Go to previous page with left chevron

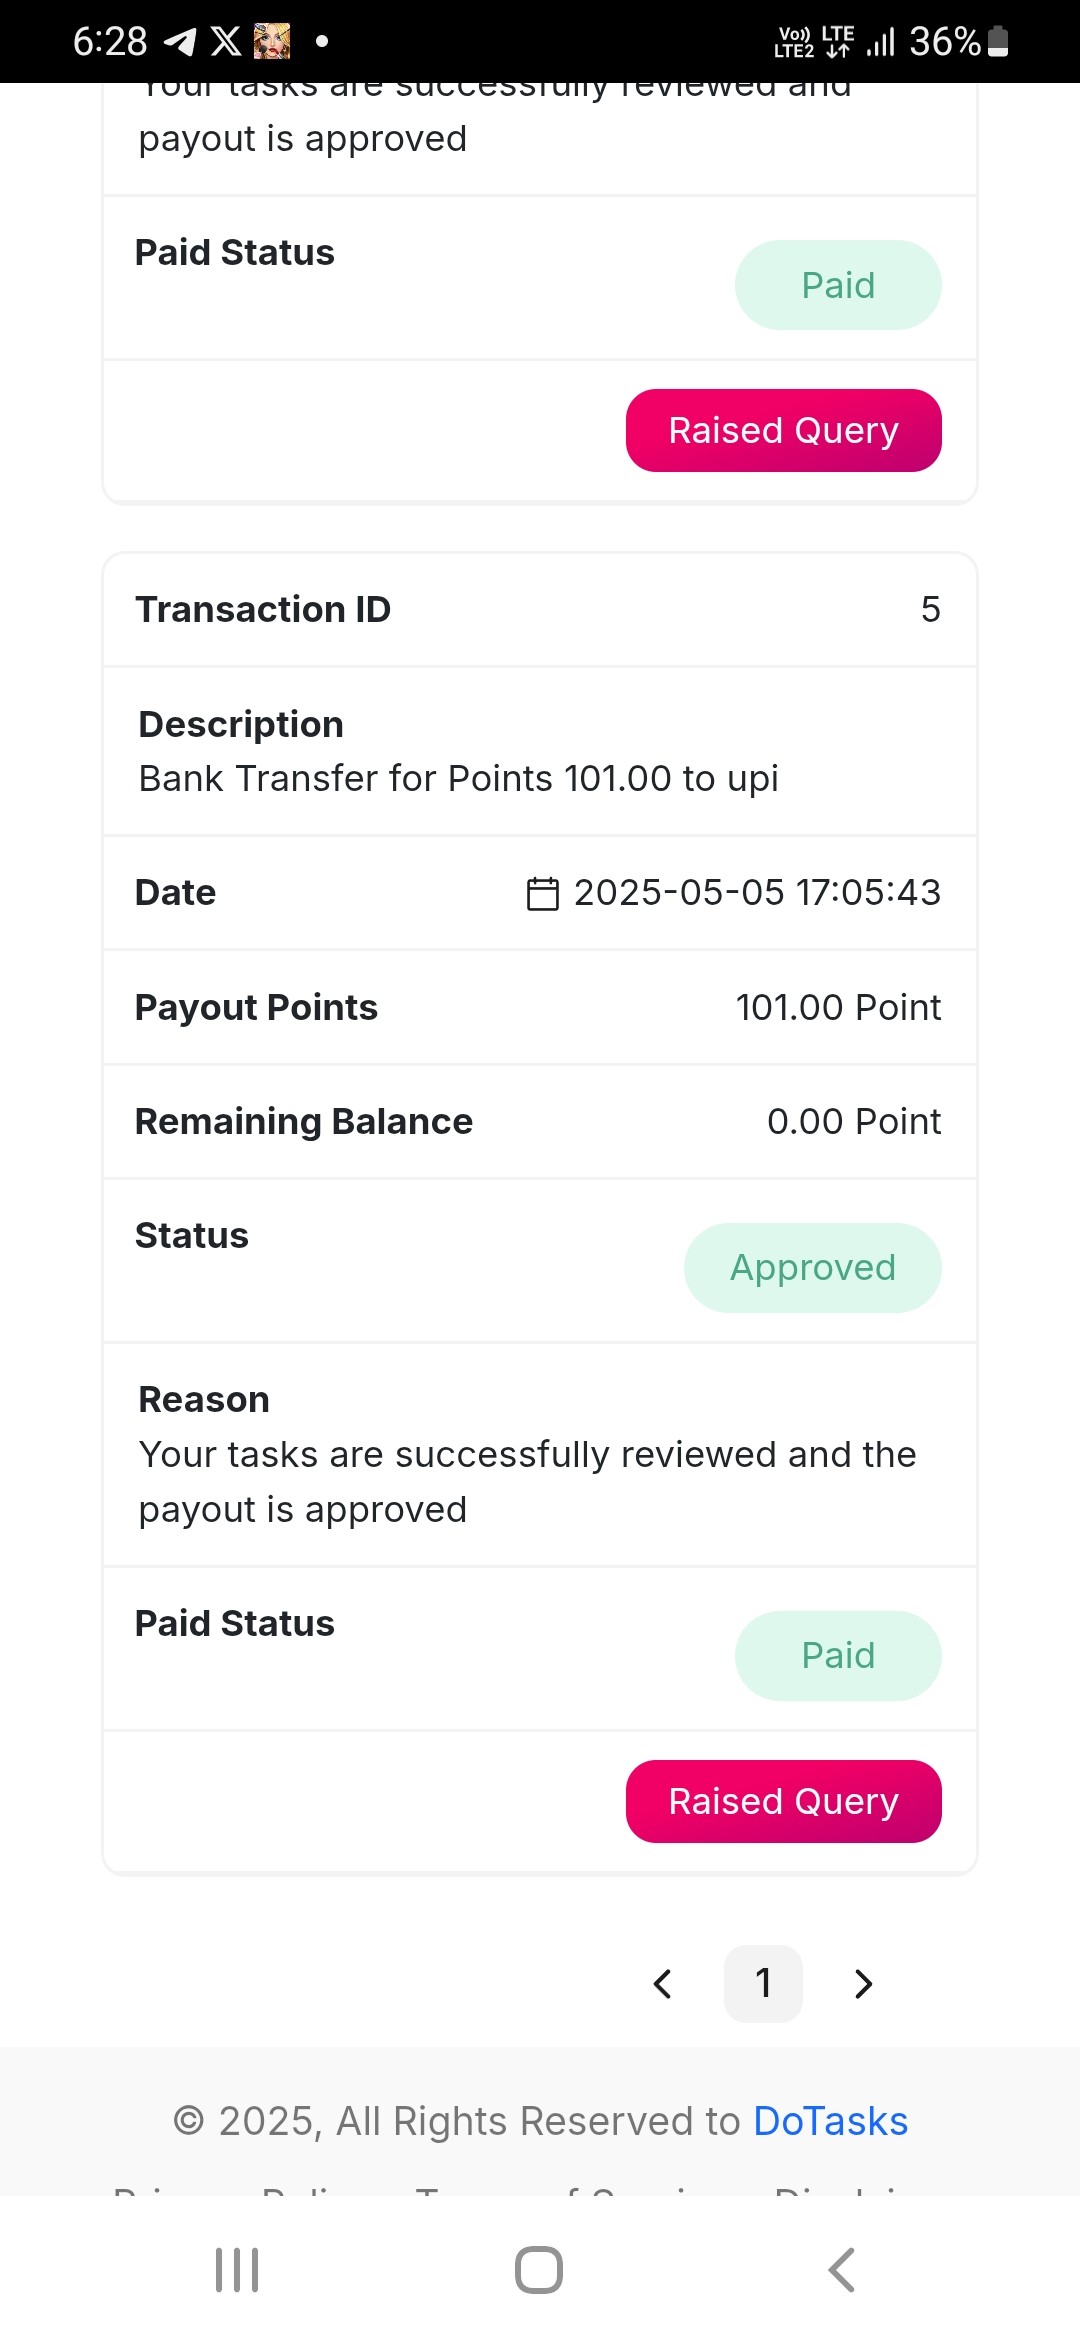click(x=662, y=1984)
